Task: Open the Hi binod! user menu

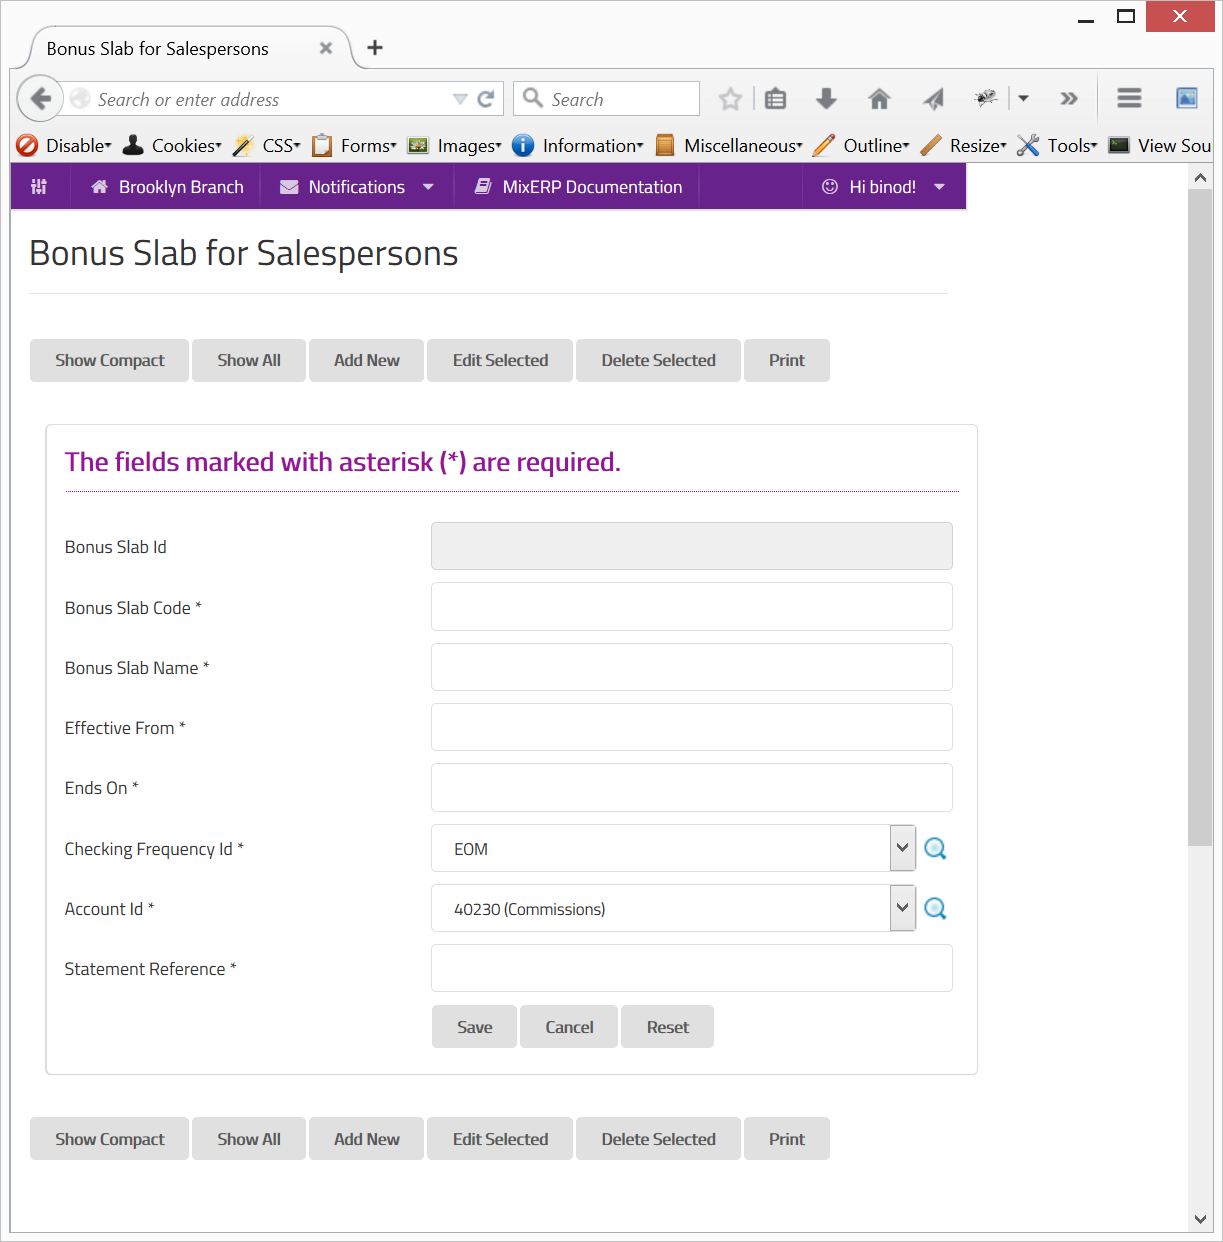Action: [x=884, y=187]
